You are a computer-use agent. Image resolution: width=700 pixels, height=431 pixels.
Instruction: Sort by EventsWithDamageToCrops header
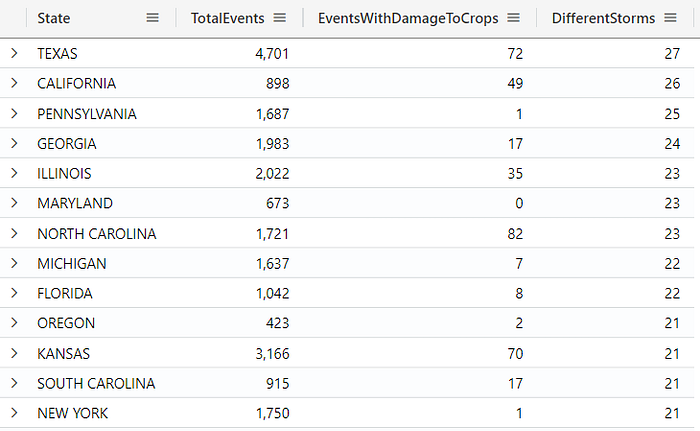[408, 18]
